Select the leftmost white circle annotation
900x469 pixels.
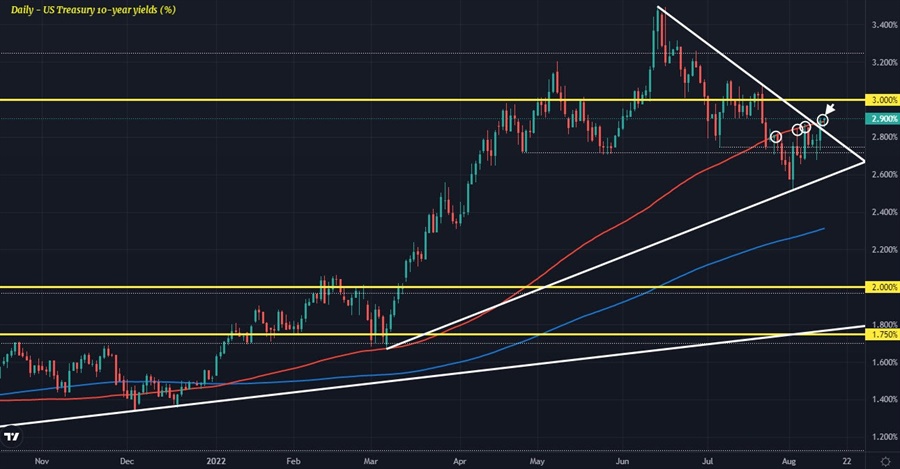click(x=775, y=135)
